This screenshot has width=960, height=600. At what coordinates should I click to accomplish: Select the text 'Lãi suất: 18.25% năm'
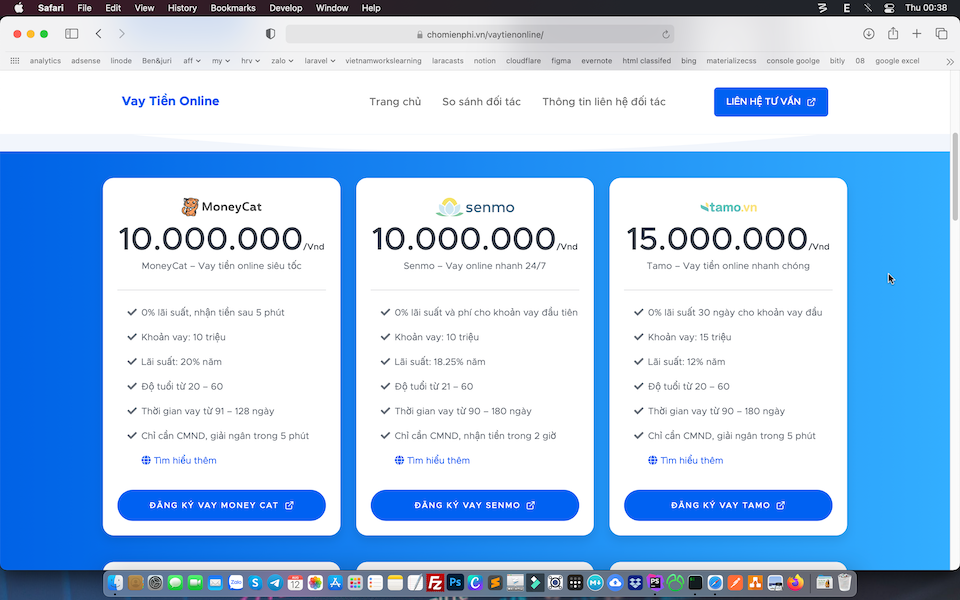point(440,362)
